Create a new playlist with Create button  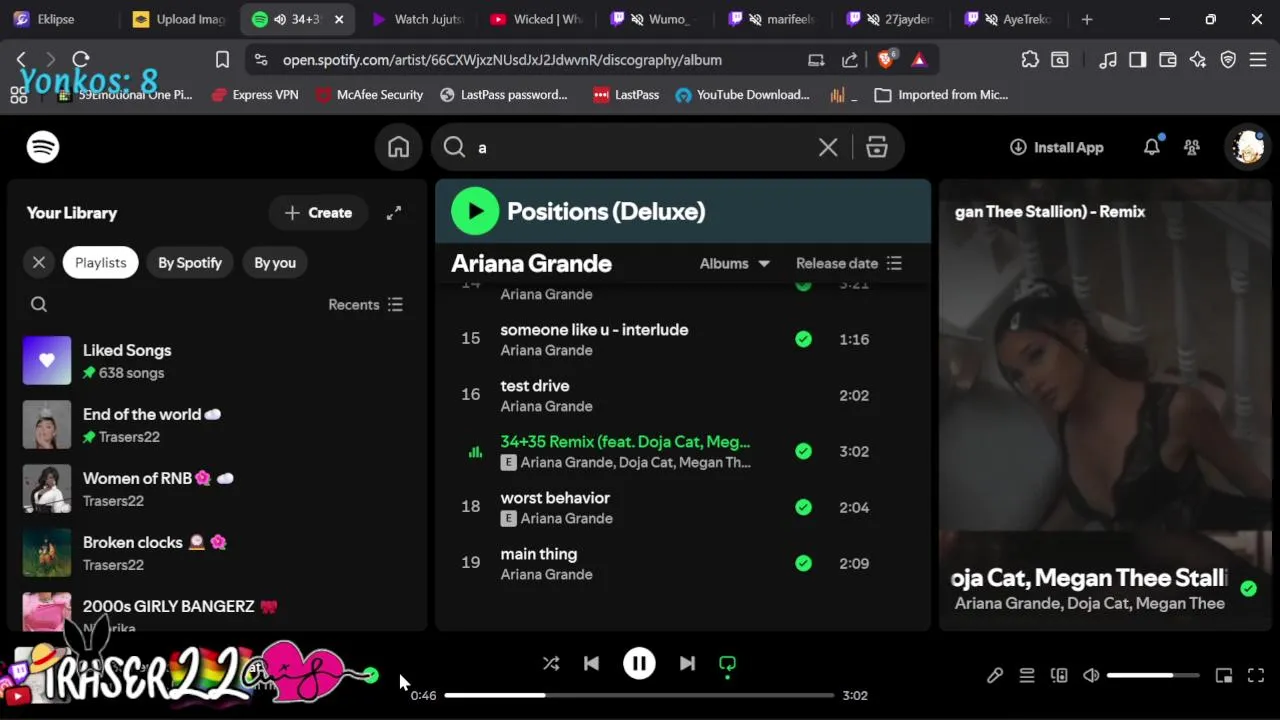pos(318,213)
